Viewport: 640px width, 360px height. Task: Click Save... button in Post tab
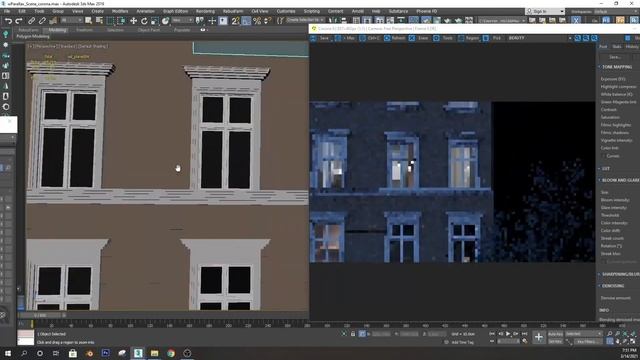click(x=615, y=57)
